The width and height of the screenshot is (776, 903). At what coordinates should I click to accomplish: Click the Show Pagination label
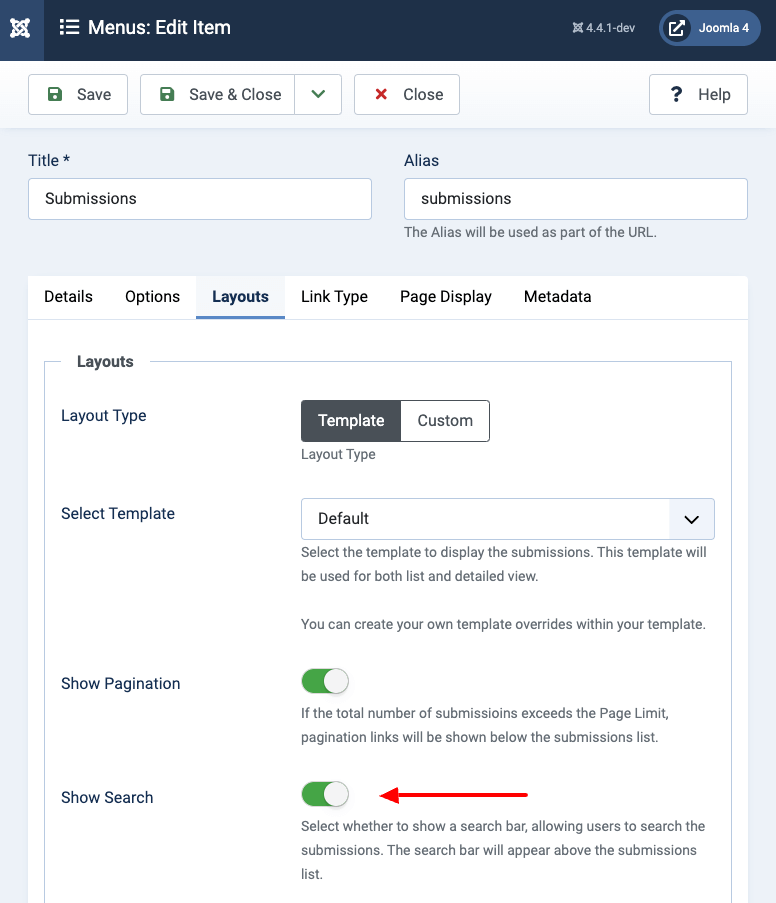coord(120,684)
